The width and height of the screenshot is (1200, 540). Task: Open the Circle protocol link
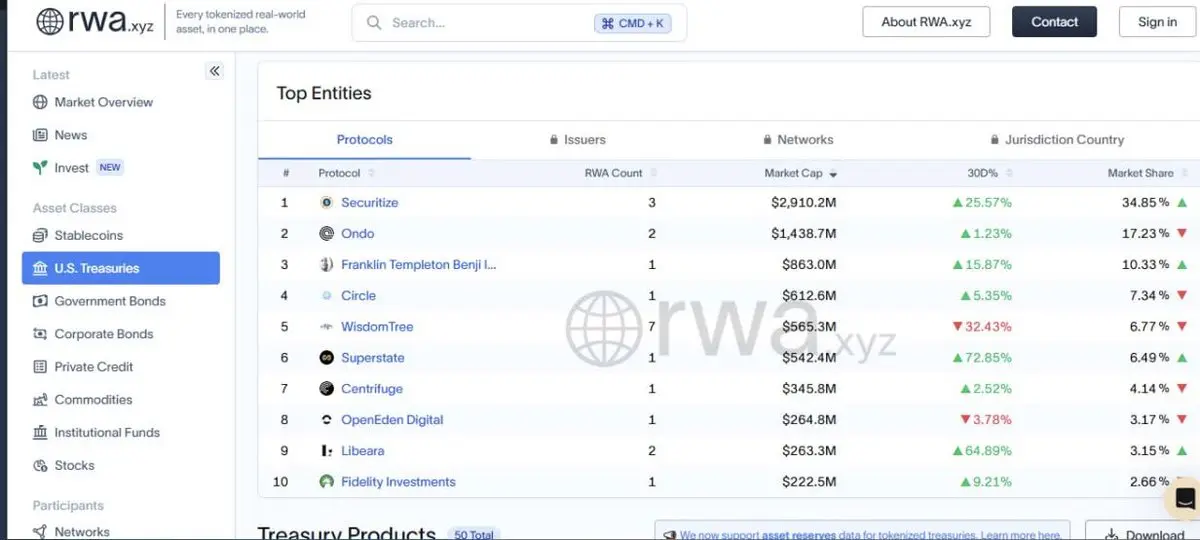359,296
